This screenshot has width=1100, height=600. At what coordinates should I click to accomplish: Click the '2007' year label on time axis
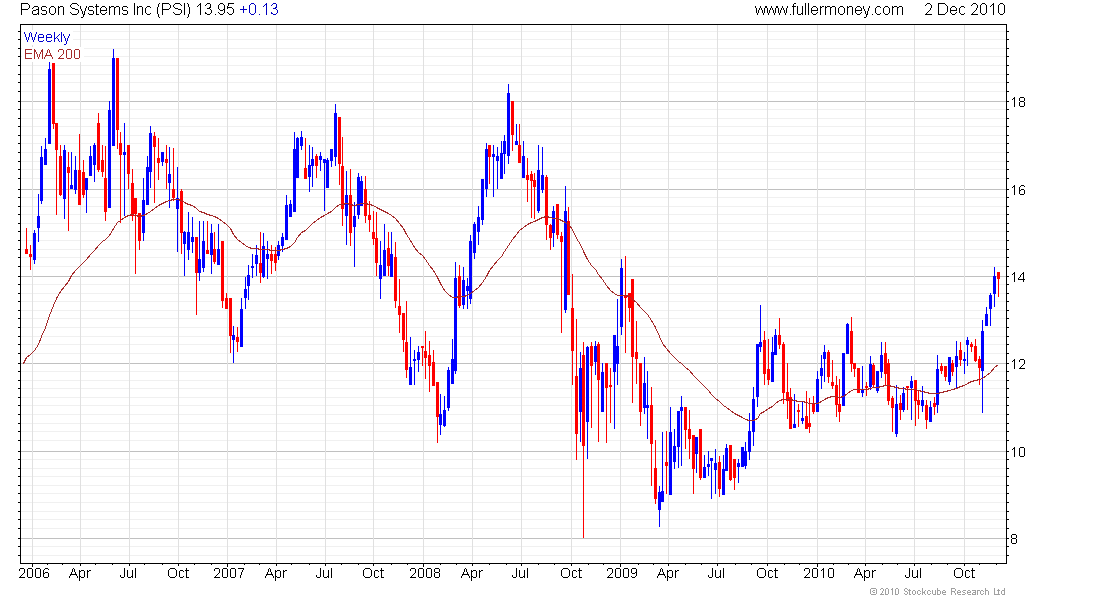tap(229, 573)
